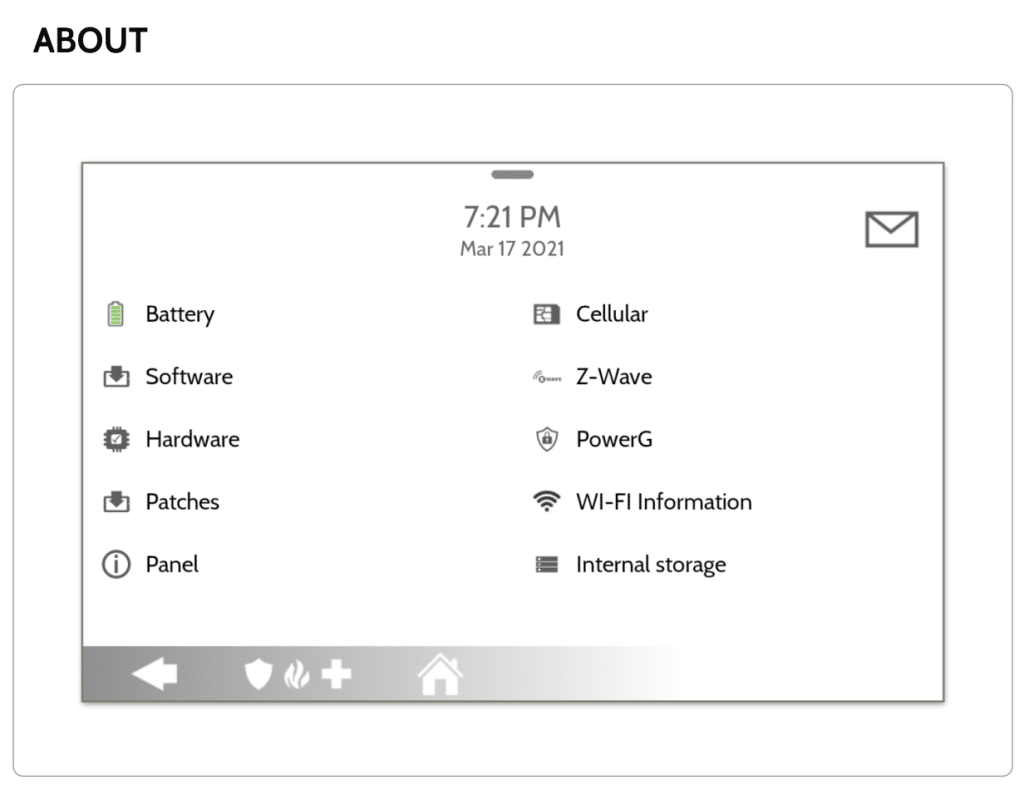Click the Wi-Fi signal icon
This screenshot has height=790, width=1024.
[x=547, y=501]
